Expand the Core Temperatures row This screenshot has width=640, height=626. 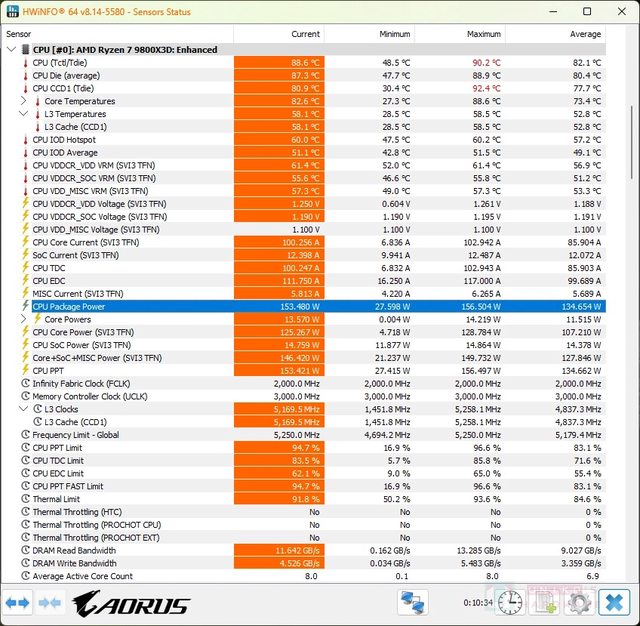coord(24,101)
